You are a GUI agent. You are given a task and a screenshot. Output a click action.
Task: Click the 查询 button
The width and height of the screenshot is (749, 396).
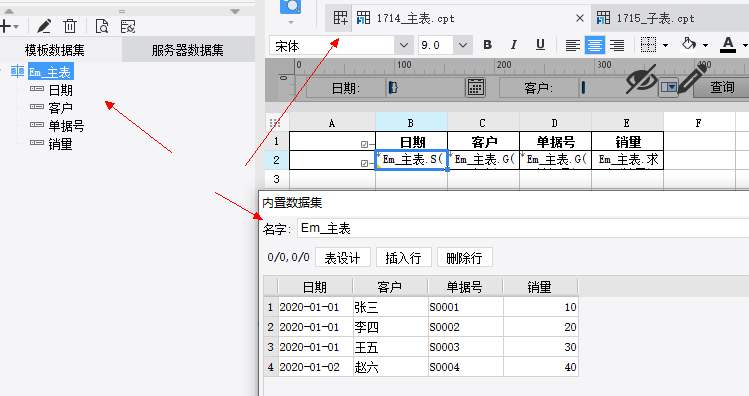coord(721,87)
